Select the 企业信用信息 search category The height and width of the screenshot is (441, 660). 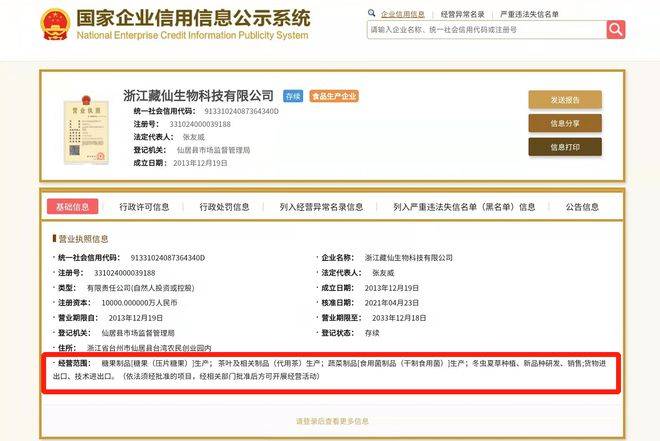tap(402, 14)
